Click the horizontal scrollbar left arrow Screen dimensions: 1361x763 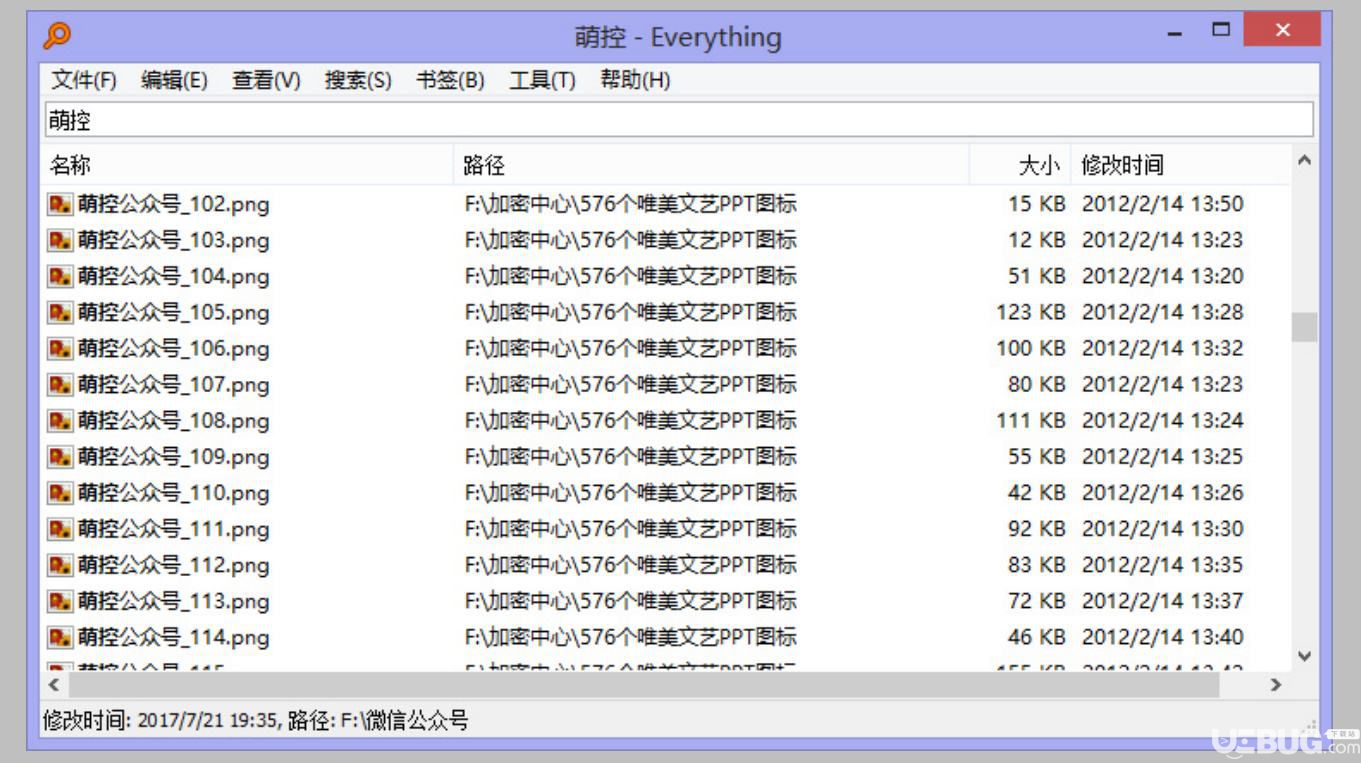tap(55, 685)
